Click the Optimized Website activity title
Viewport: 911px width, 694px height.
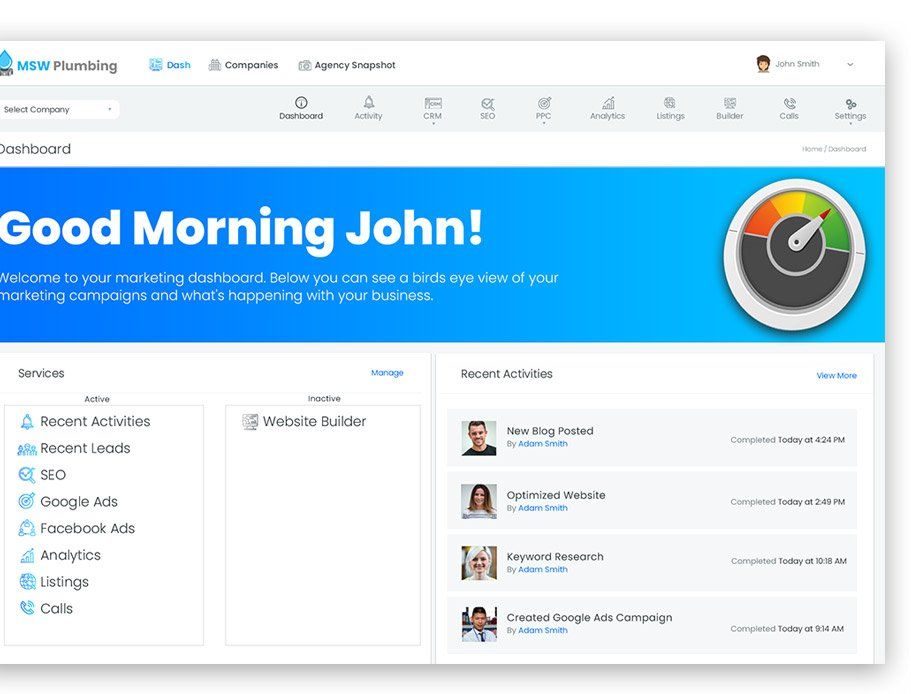(556, 495)
